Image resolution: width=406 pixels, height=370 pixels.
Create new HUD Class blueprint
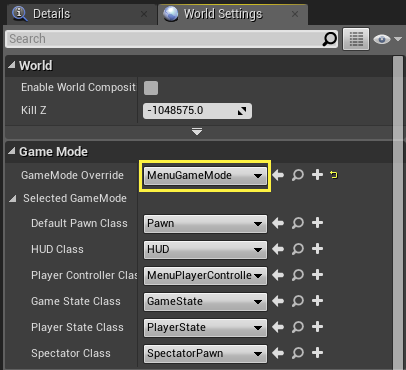(x=317, y=249)
